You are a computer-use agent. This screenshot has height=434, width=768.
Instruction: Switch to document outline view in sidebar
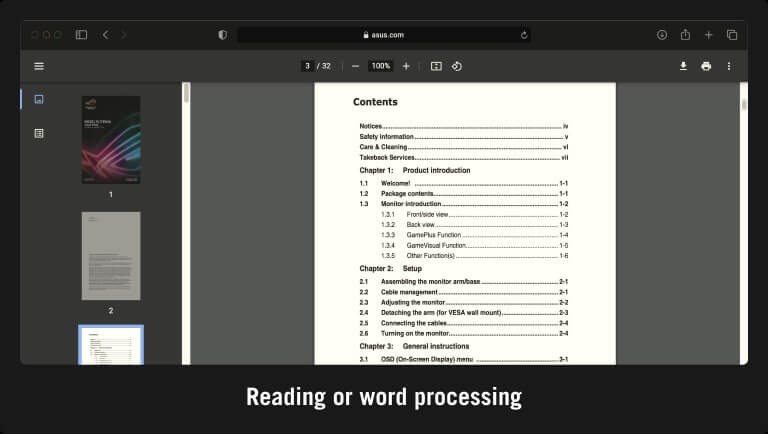(x=39, y=133)
